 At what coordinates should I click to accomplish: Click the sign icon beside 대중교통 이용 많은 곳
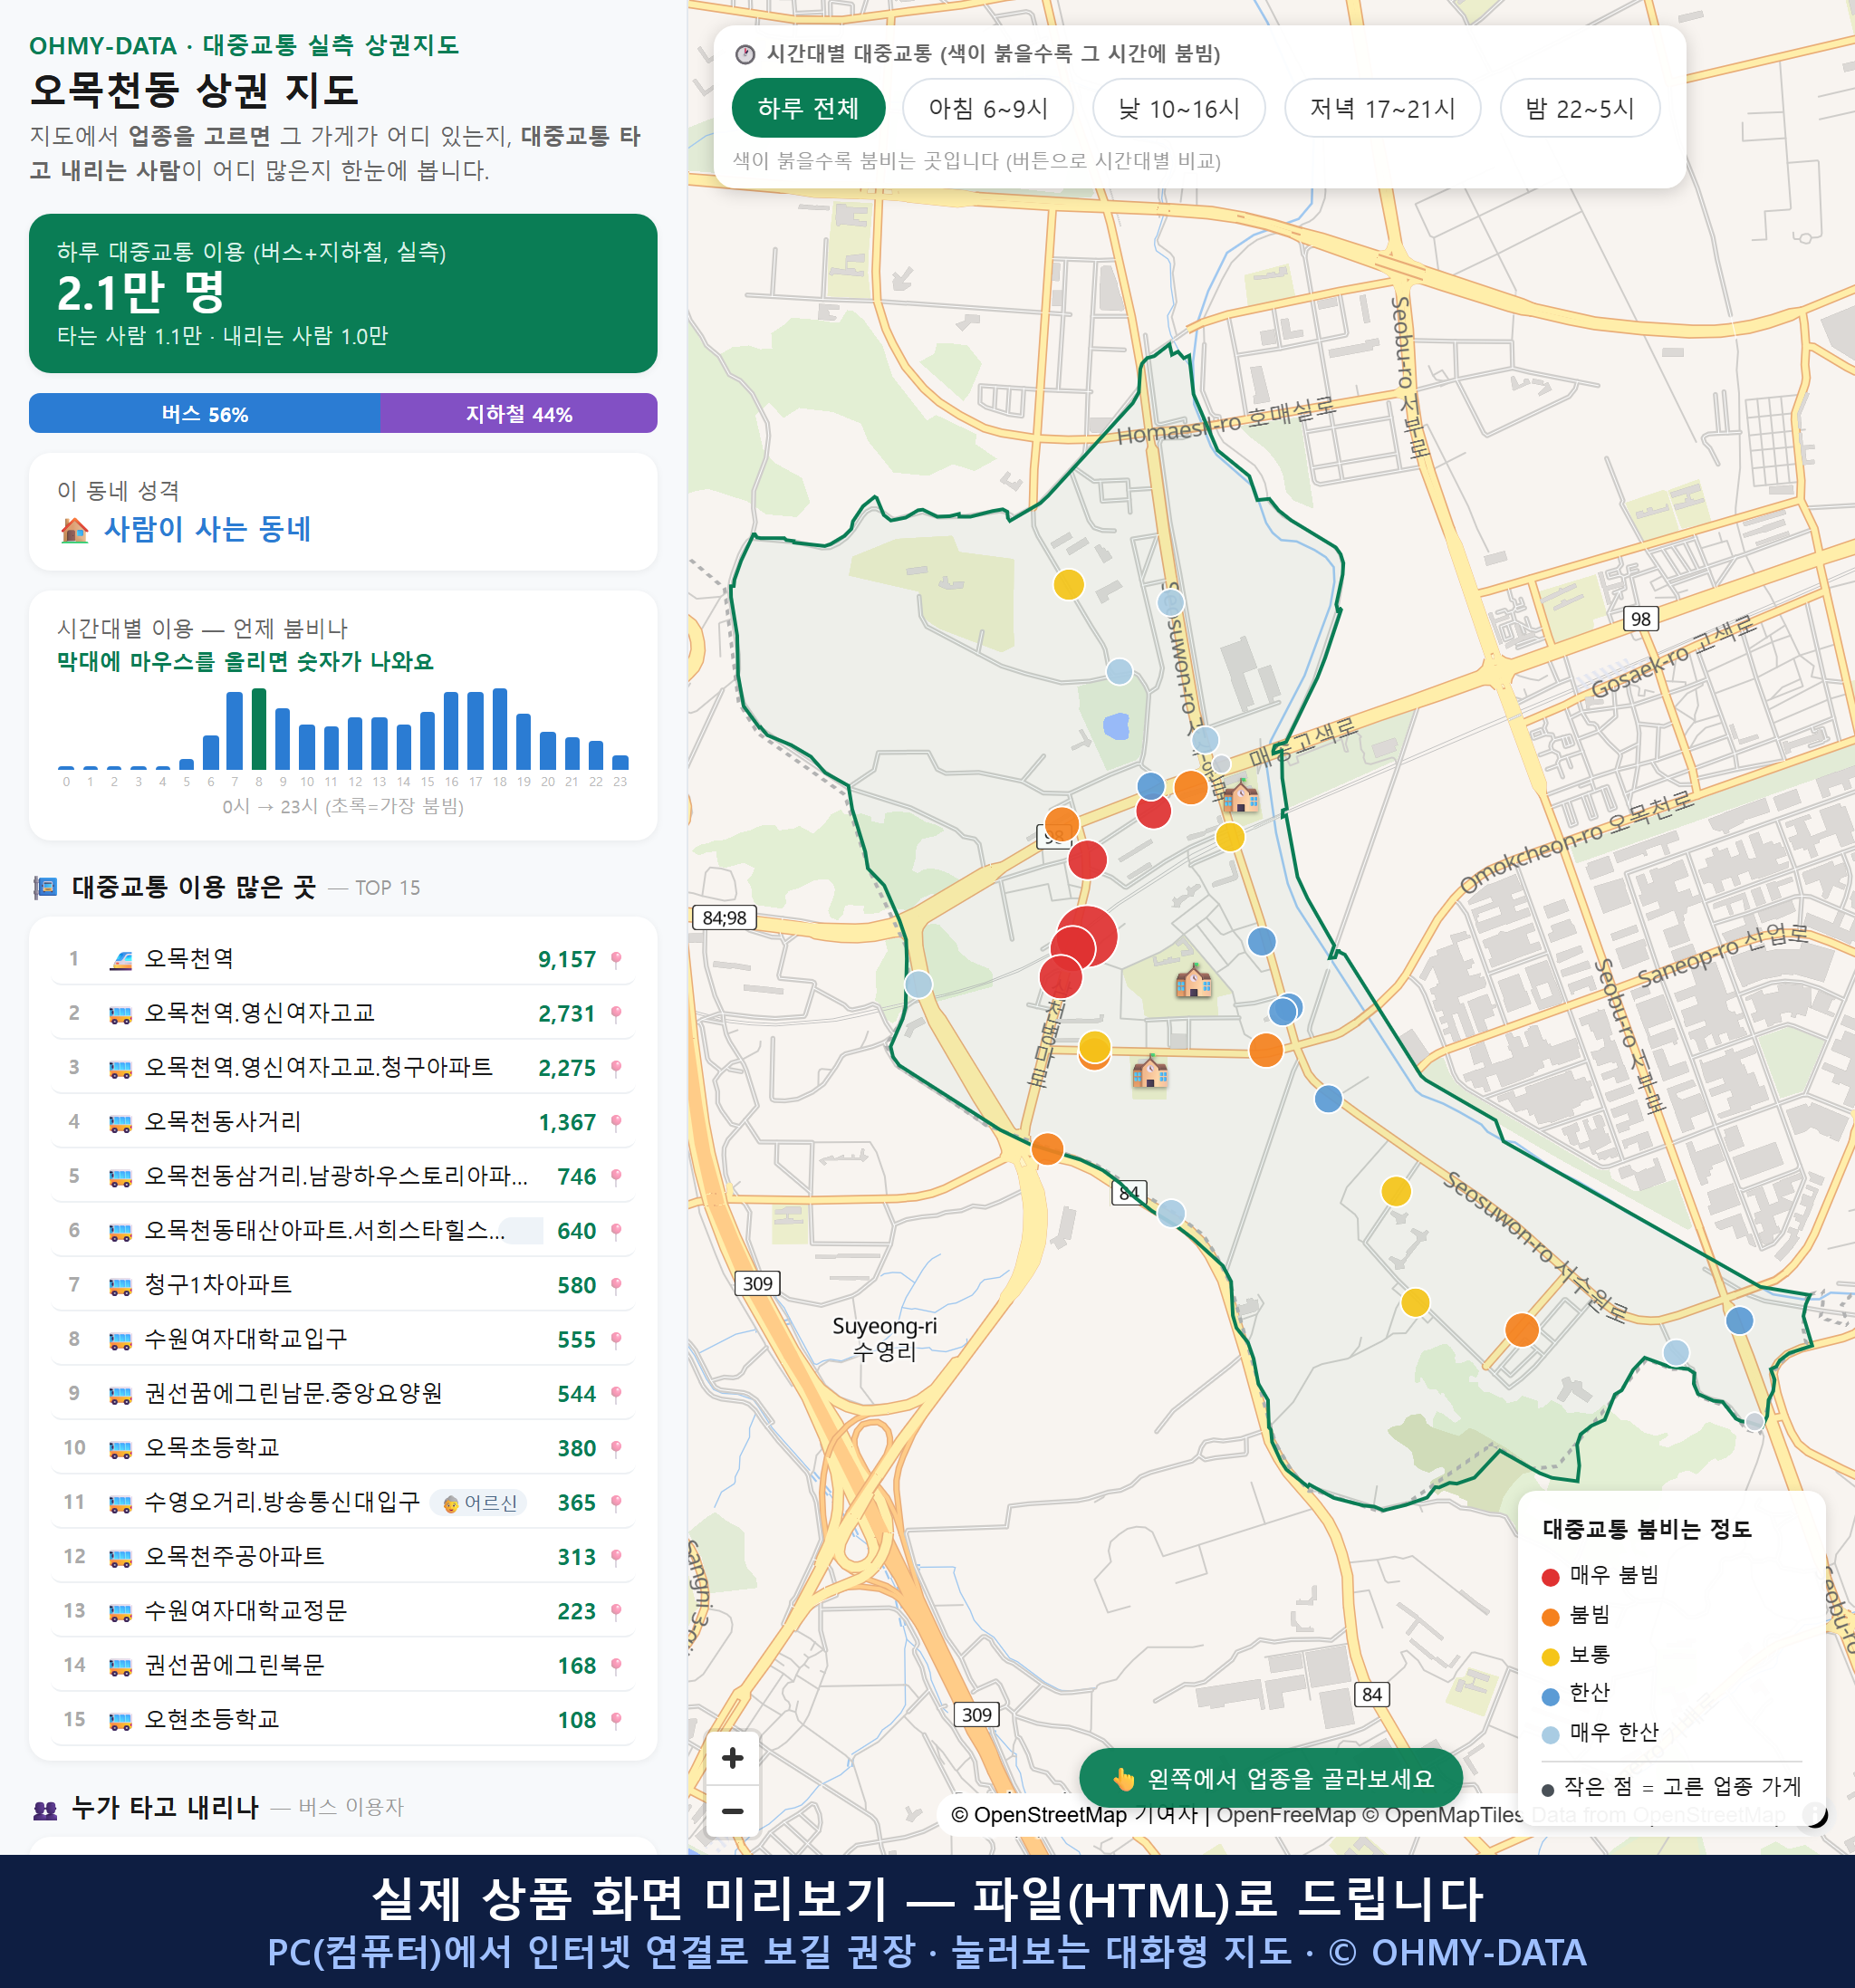point(45,888)
